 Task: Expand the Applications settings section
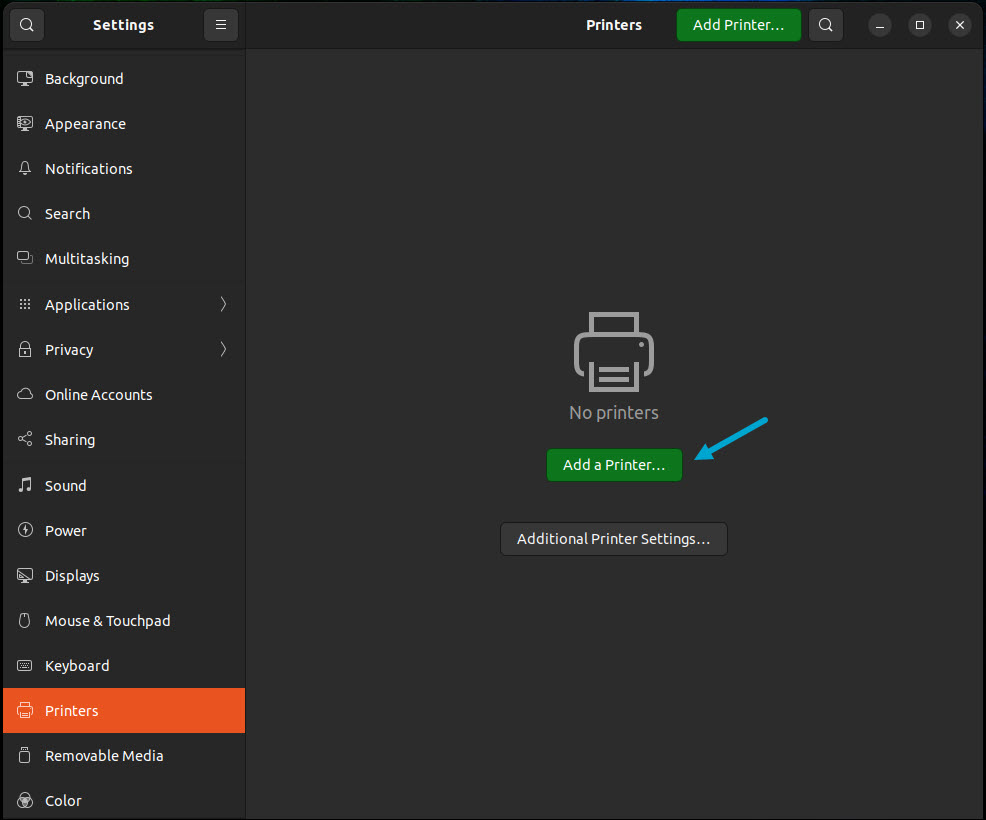click(123, 304)
